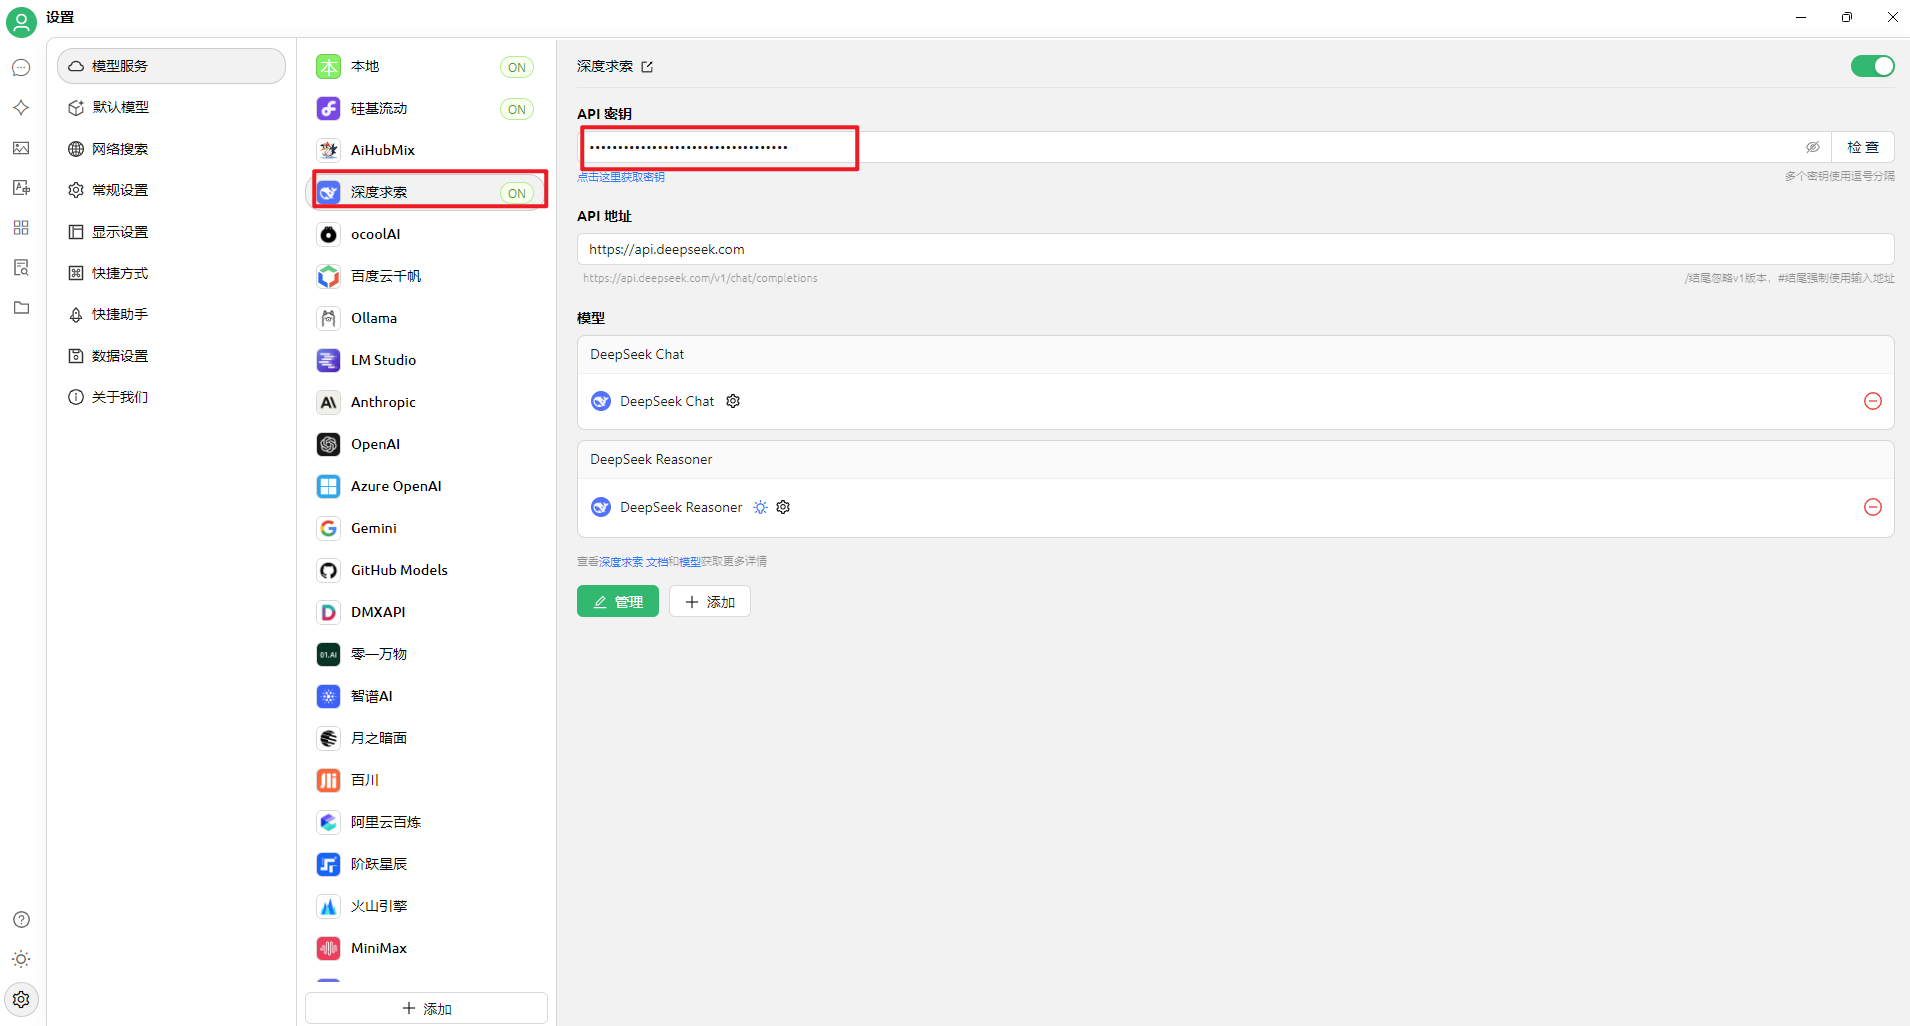Select the 百度云千帆 provider
The width and height of the screenshot is (1910, 1026).
coord(426,276)
